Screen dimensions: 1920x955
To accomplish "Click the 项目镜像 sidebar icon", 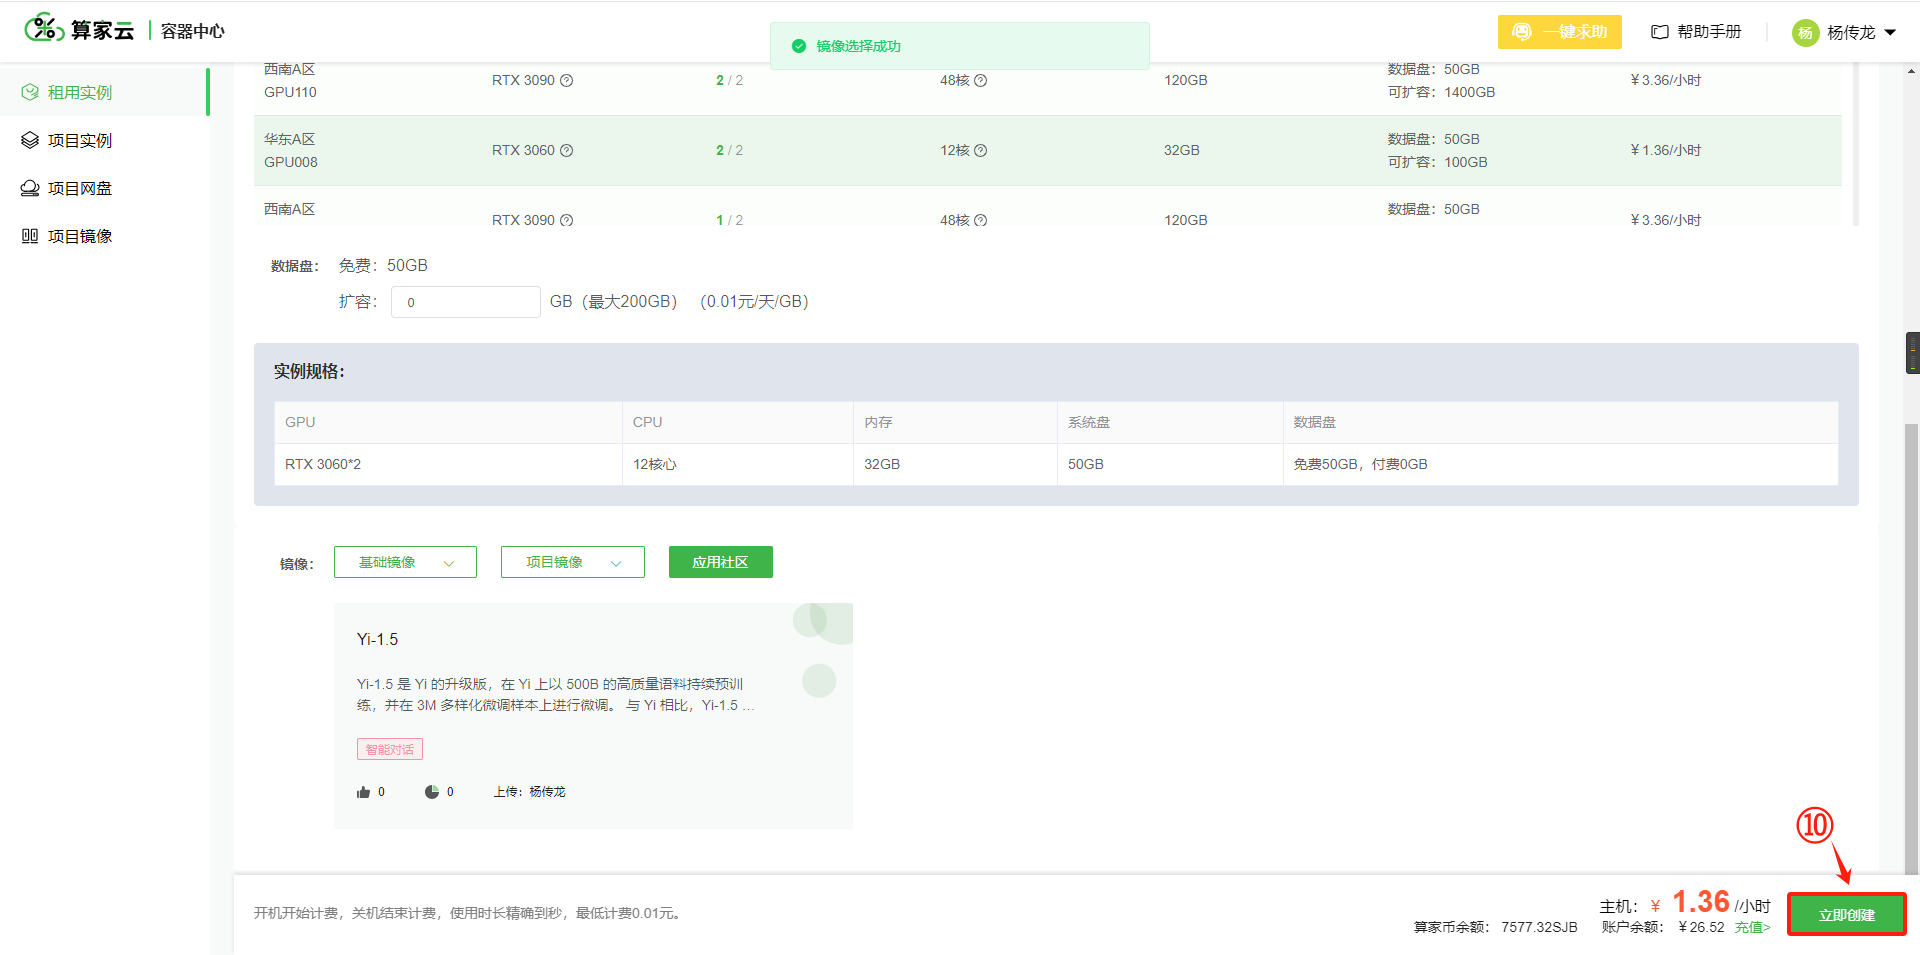I will 30,236.
